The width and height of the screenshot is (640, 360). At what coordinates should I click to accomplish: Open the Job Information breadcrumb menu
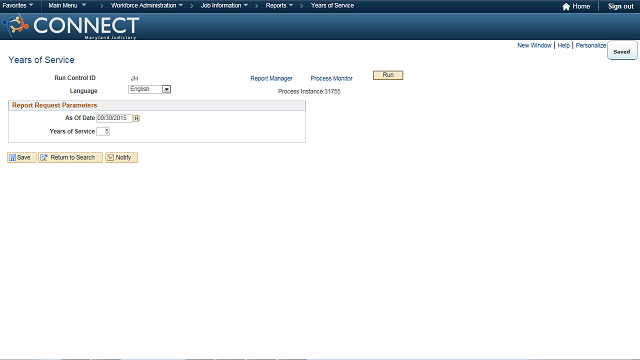(224, 6)
